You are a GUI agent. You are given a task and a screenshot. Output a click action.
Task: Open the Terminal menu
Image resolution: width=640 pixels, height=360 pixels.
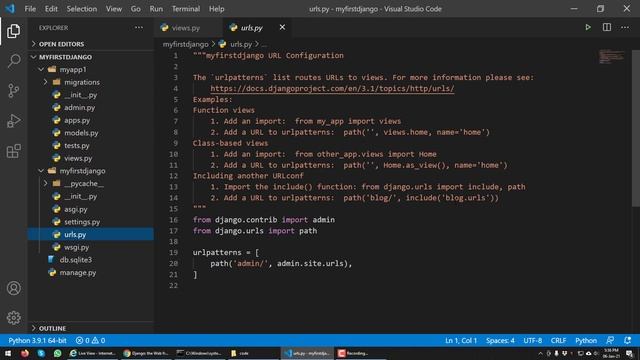point(186,9)
